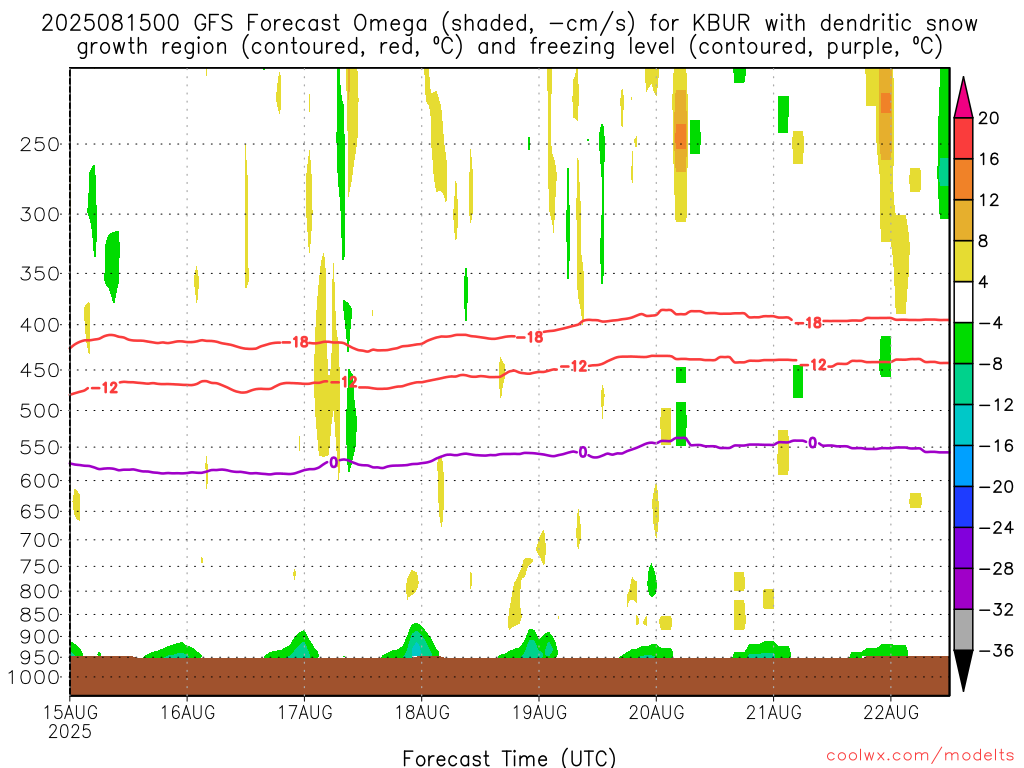This screenshot has height=768, width=1024.
Task: Click the 17AUG date label
Action: 305,712
